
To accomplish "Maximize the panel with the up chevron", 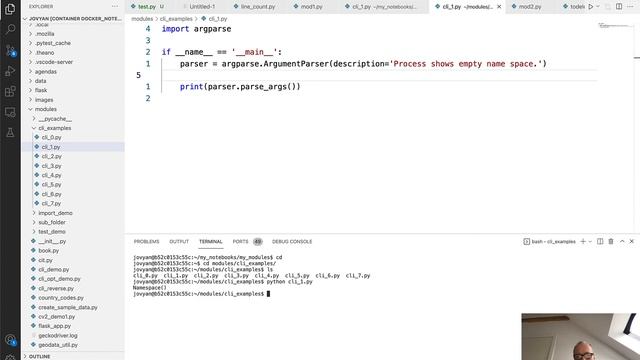I will point(622,241).
